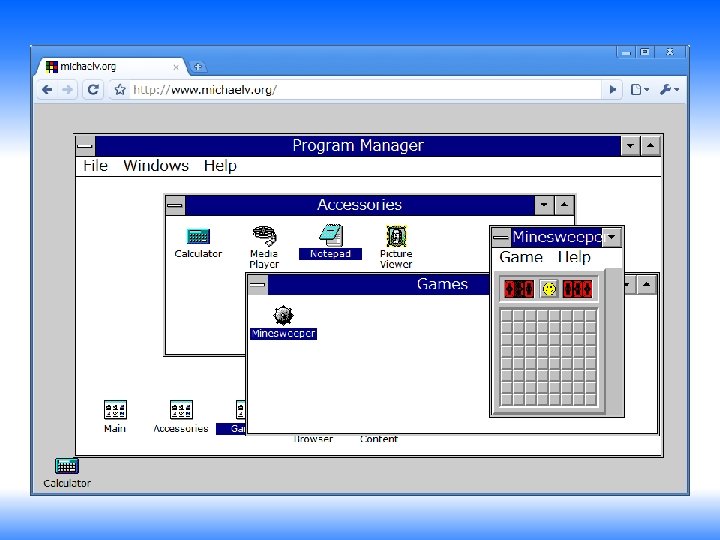Open the Calculator icon in Accessories
The width and height of the screenshot is (720, 540).
pyautogui.click(x=198, y=242)
